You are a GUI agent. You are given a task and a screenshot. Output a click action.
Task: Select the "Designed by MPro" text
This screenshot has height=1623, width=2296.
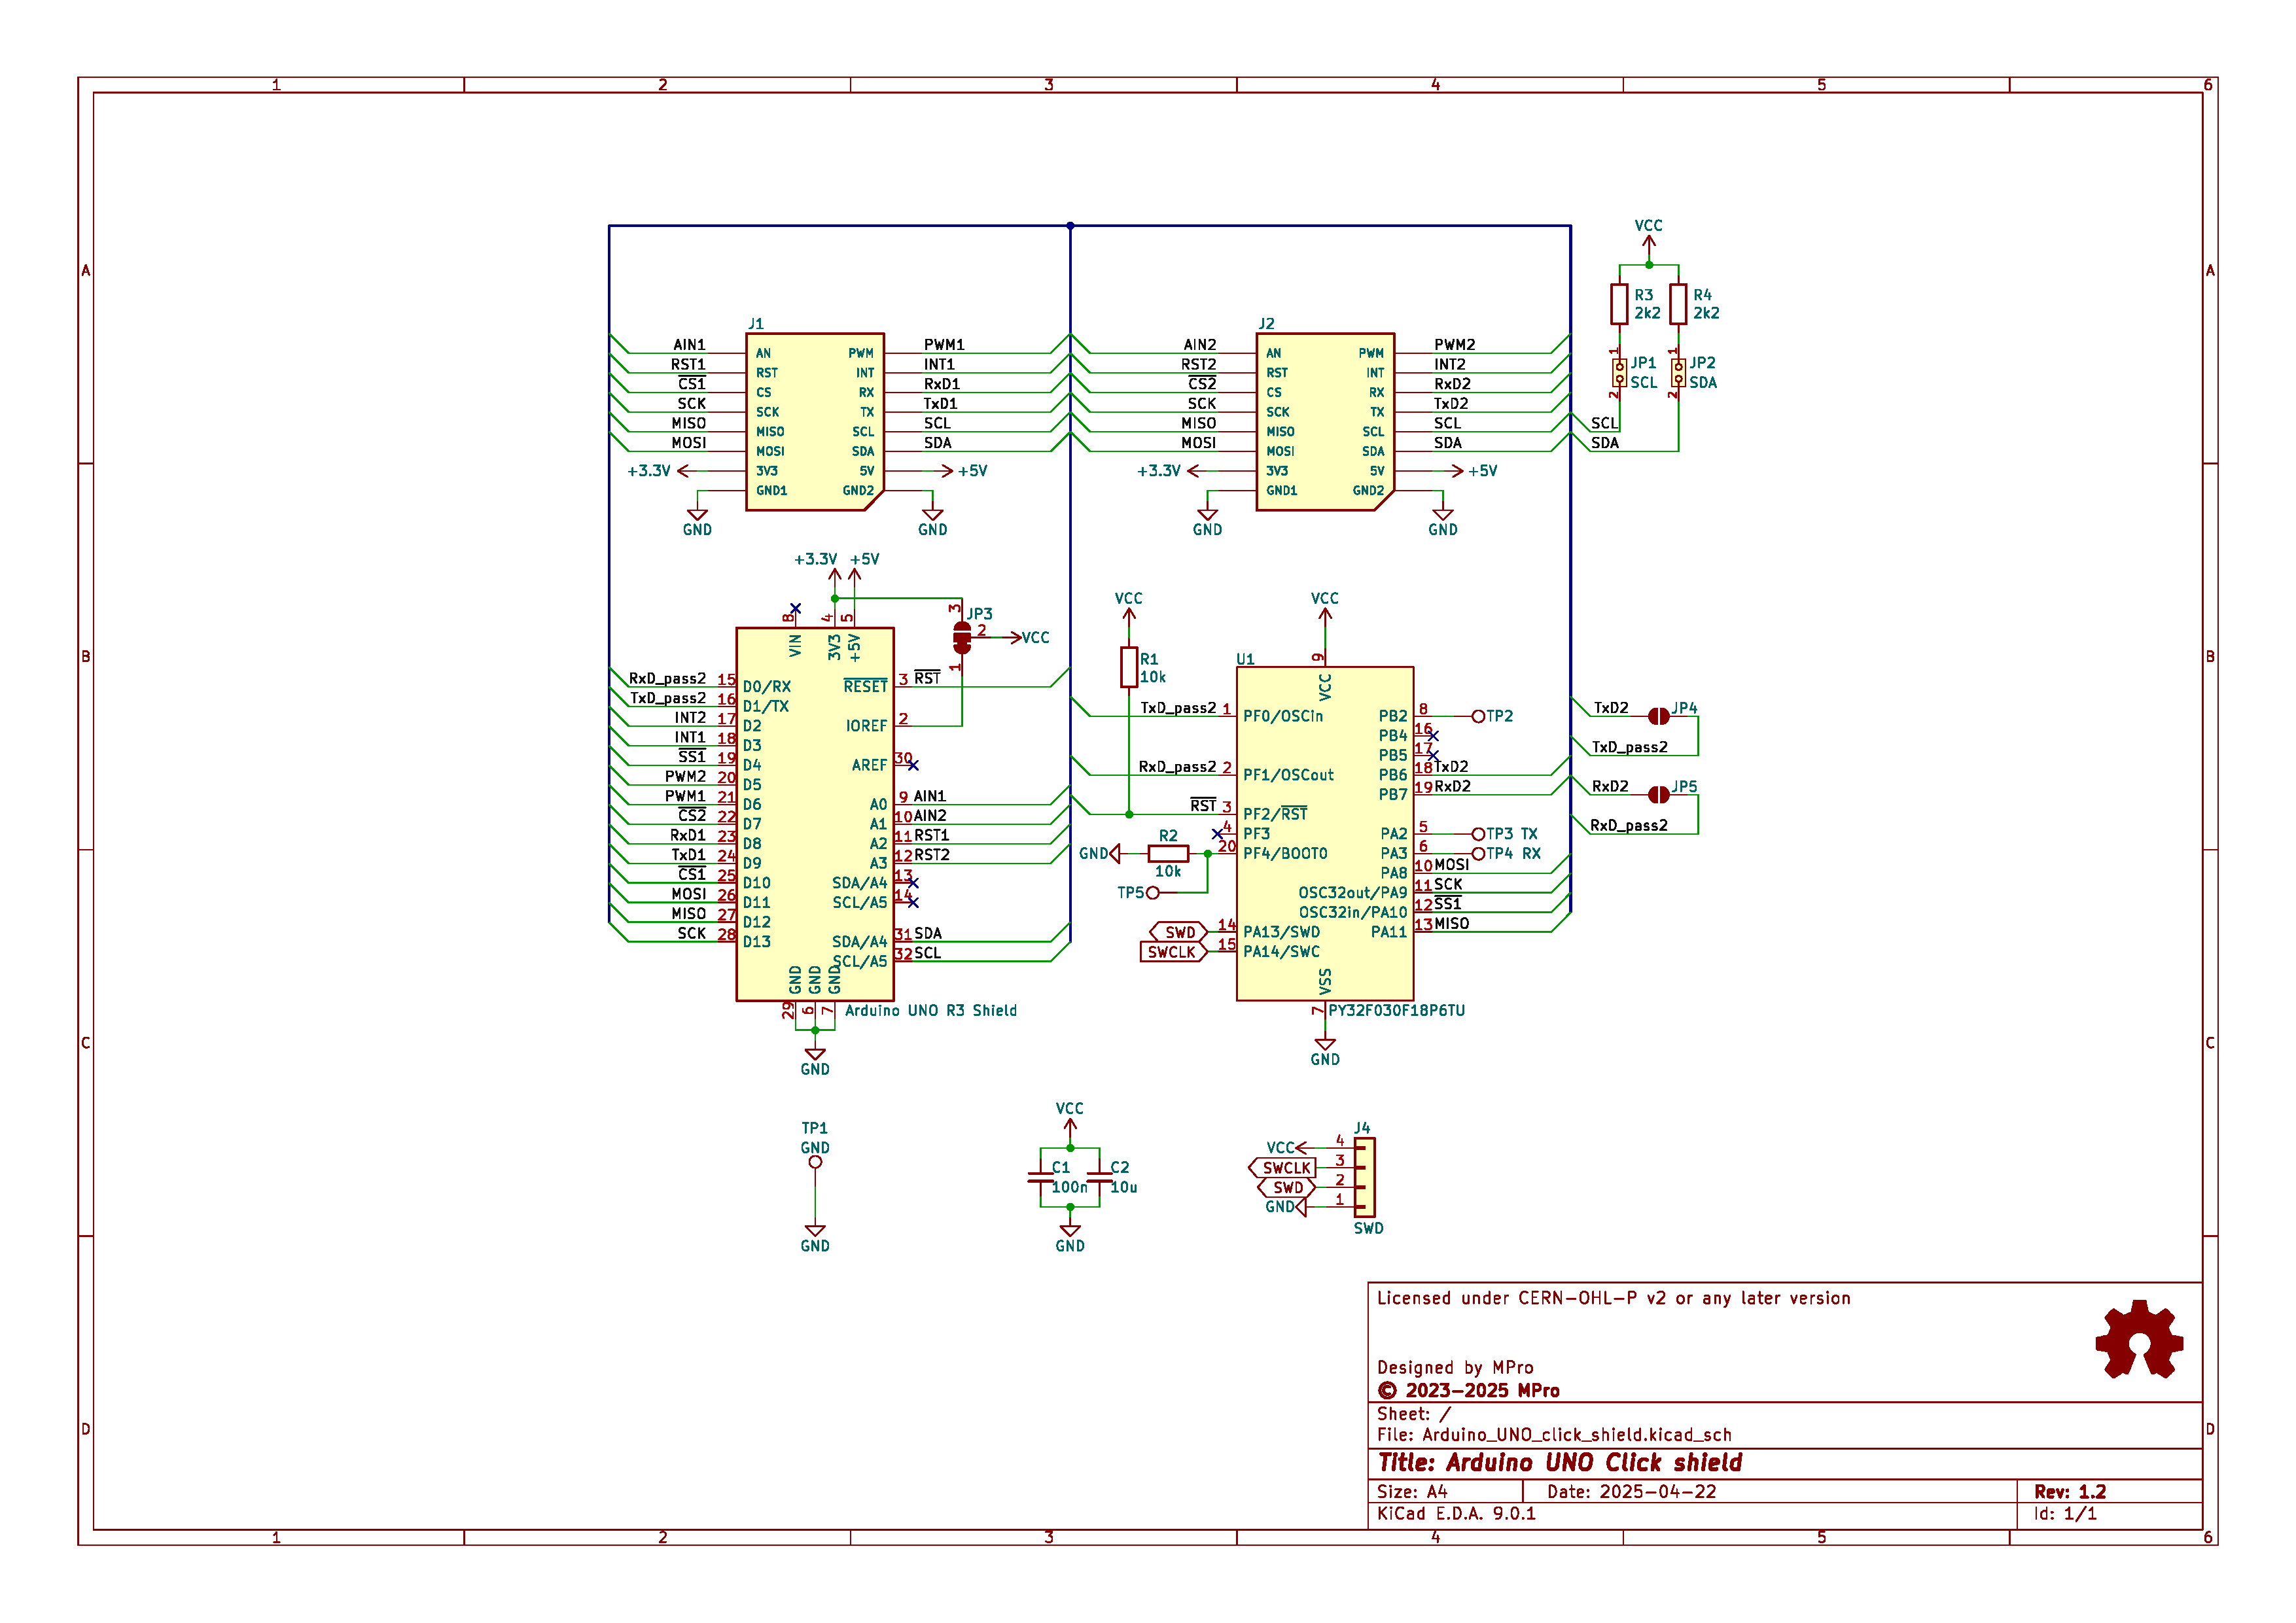click(x=1455, y=1367)
